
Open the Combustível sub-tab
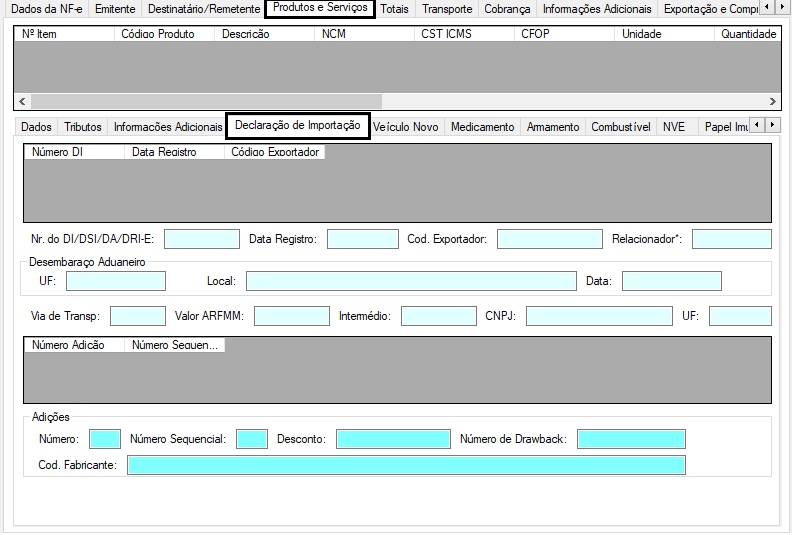point(621,127)
